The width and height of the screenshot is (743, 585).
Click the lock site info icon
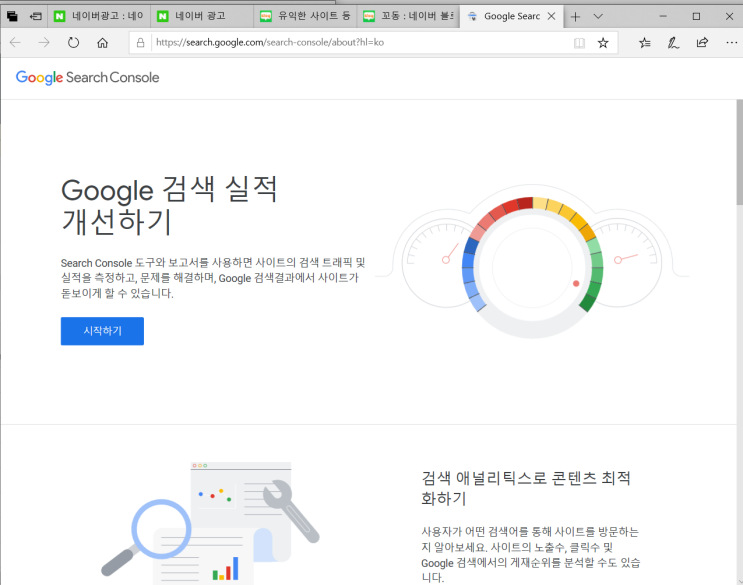pos(140,43)
